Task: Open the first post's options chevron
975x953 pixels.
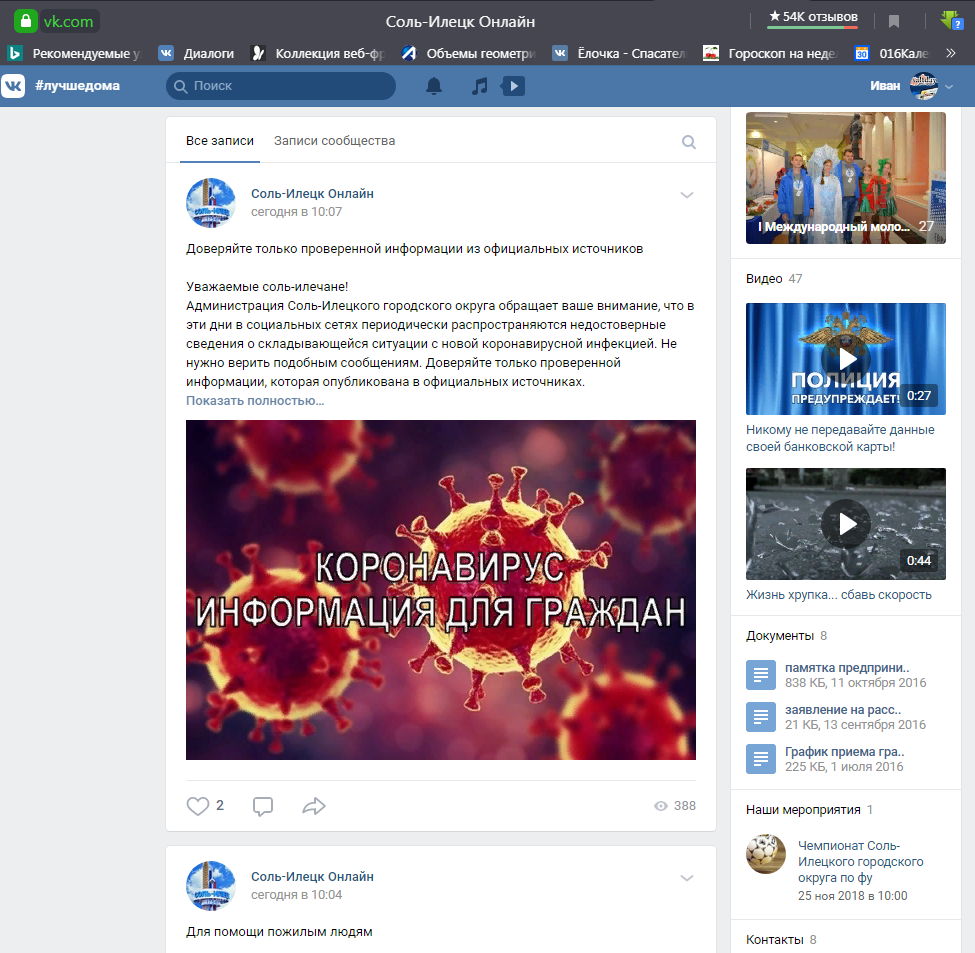Action: tap(687, 195)
